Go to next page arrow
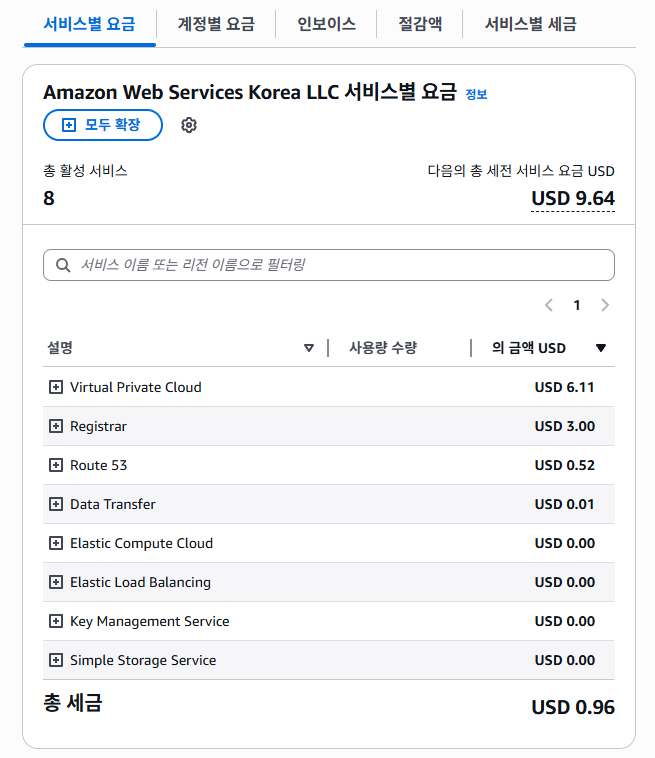The image size is (655, 758). [x=605, y=305]
